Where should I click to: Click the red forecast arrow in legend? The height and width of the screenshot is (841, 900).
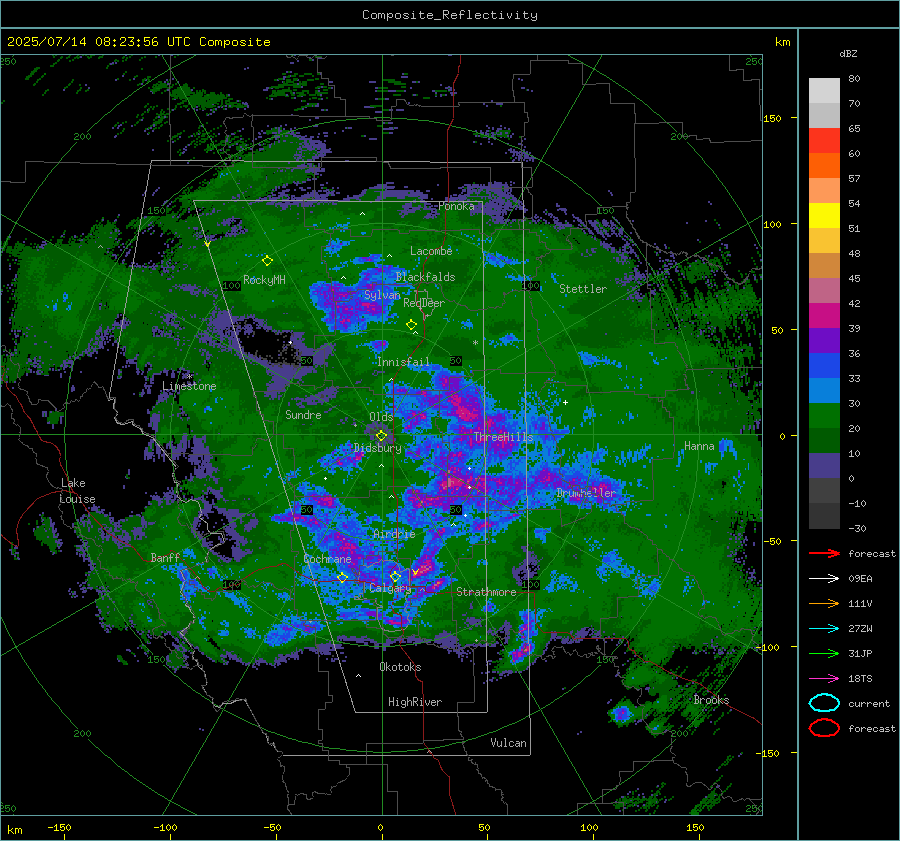(x=824, y=553)
